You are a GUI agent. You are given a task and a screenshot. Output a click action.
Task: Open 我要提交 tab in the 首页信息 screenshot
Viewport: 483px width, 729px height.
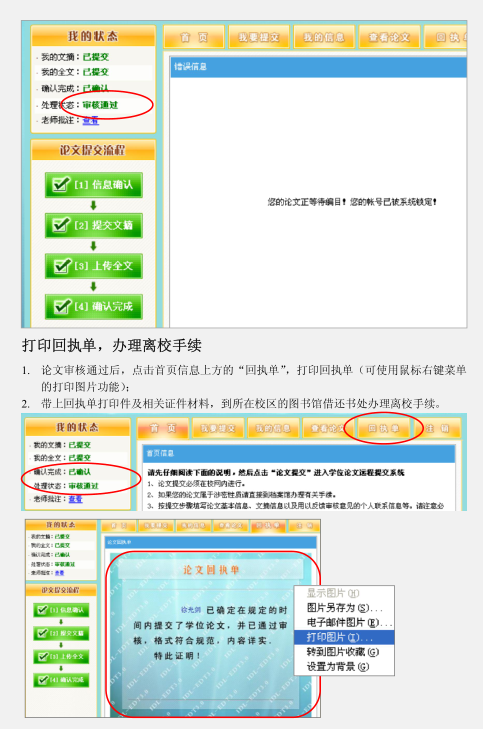click(x=218, y=428)
